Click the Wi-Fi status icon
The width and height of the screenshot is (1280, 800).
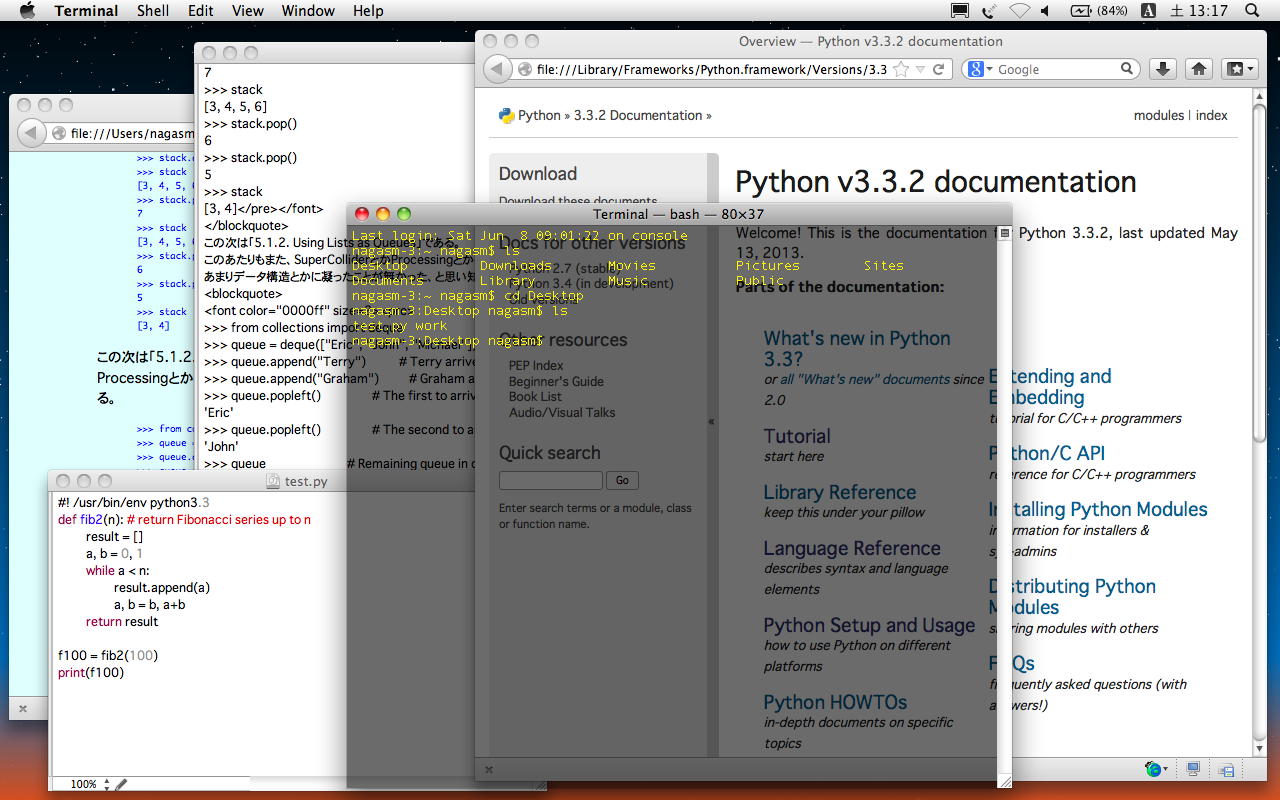point(1019,11)
